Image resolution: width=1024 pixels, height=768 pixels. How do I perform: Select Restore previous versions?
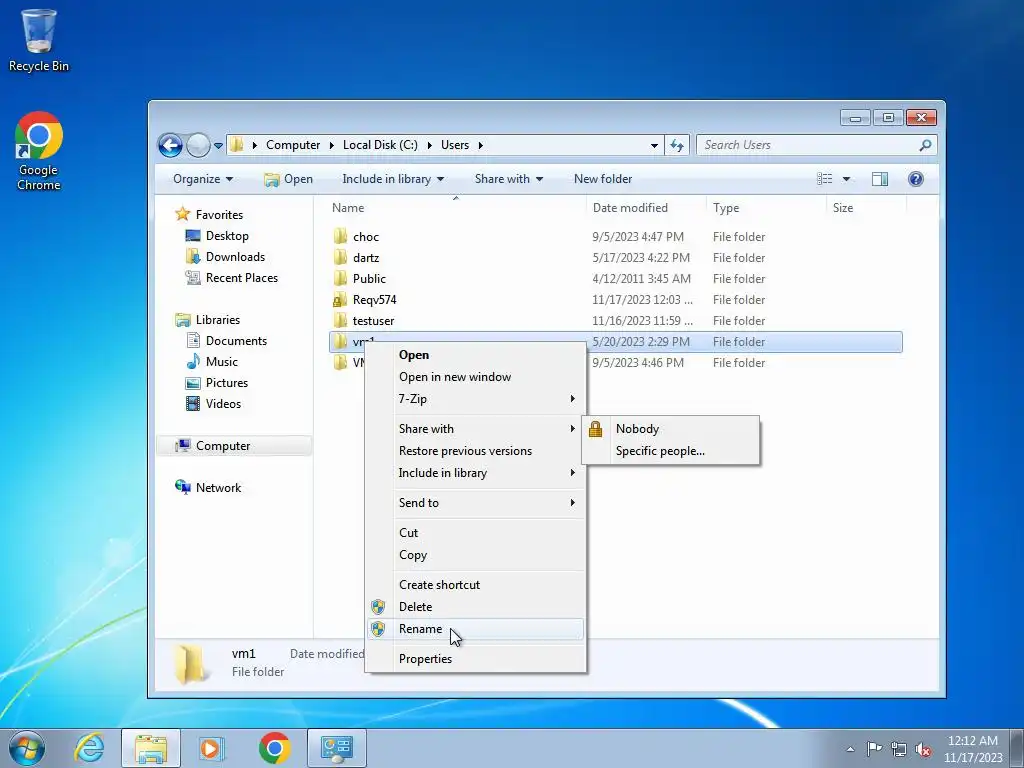(475, 451)
